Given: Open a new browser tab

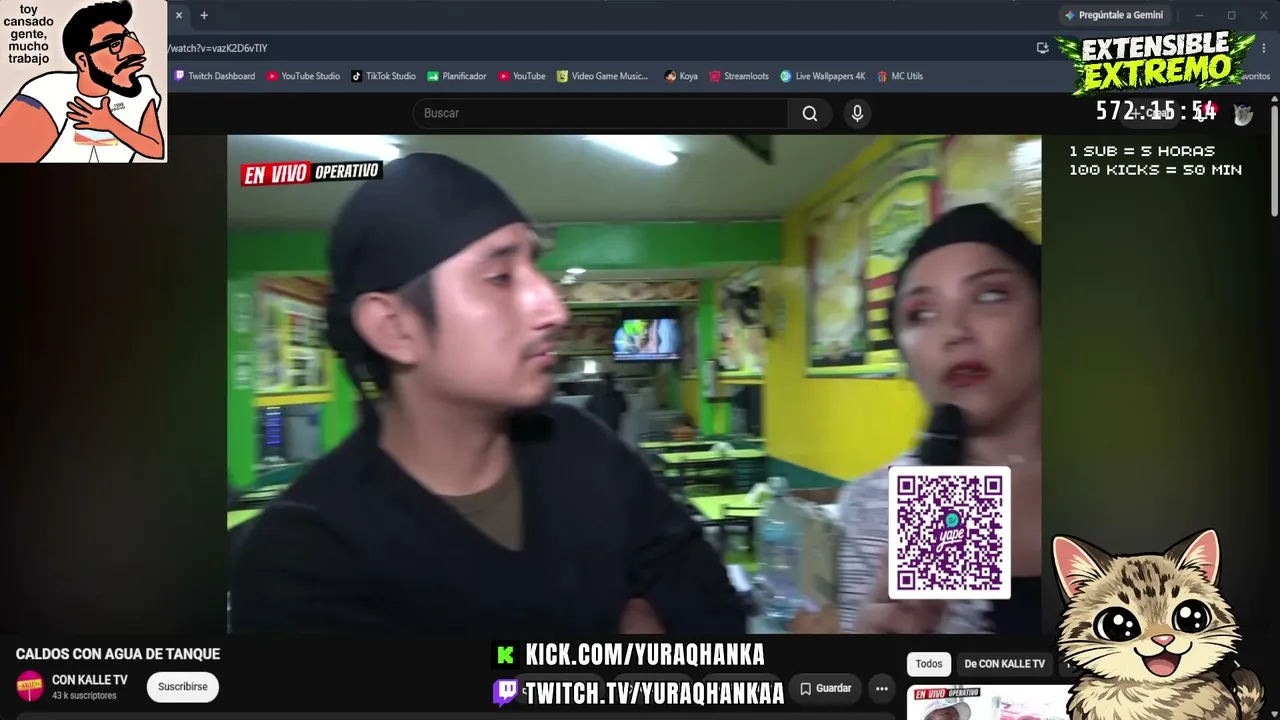Looking at the screenshot, I should [x=204, y=15].
